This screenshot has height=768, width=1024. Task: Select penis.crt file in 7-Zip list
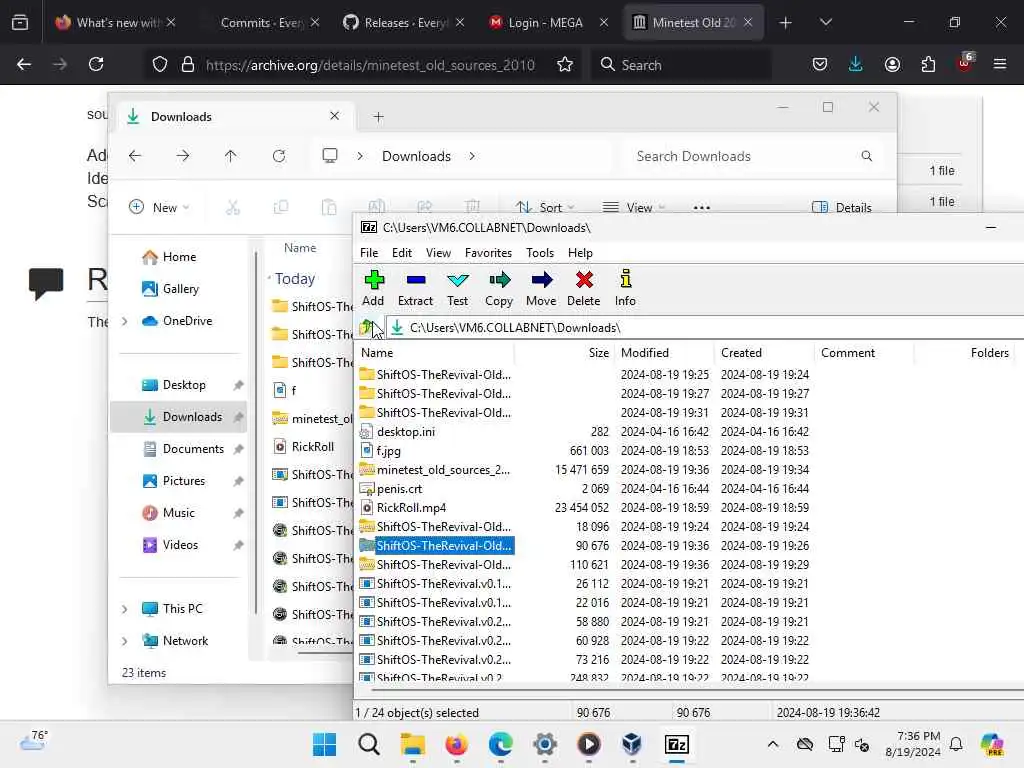(399, 488)
